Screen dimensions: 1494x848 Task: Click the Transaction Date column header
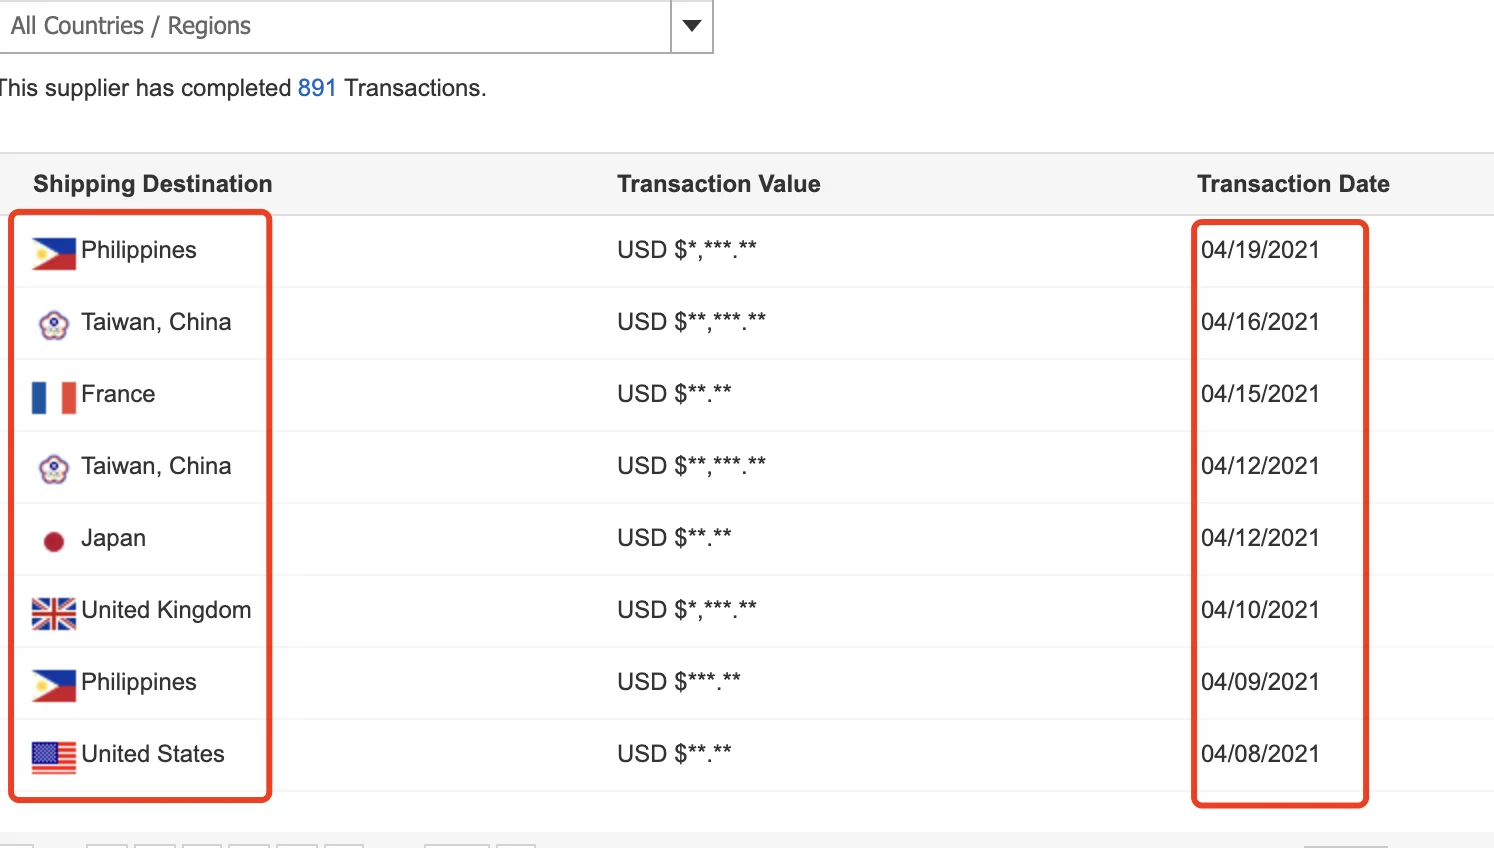(1293, 184)
